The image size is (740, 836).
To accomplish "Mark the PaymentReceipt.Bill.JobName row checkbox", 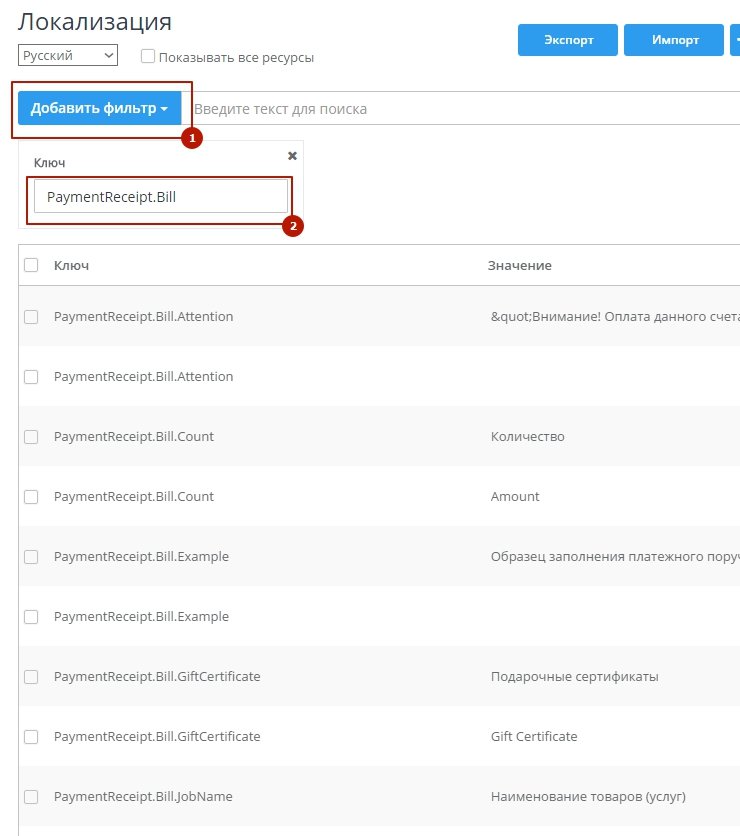I will (31, 797).
